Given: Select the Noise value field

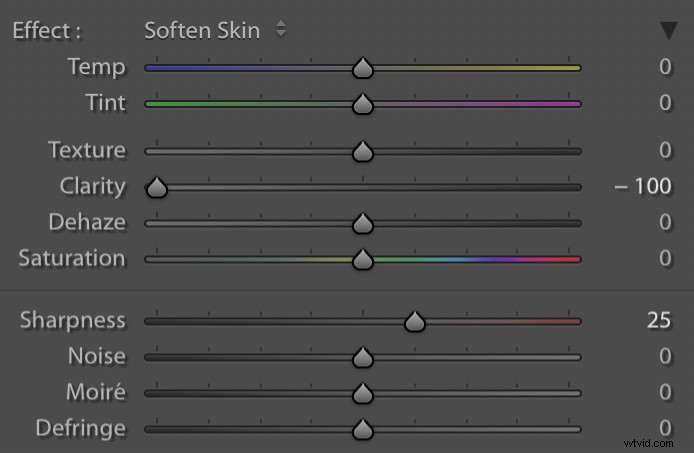Looking at the screenshot, I should pos(665,356).
